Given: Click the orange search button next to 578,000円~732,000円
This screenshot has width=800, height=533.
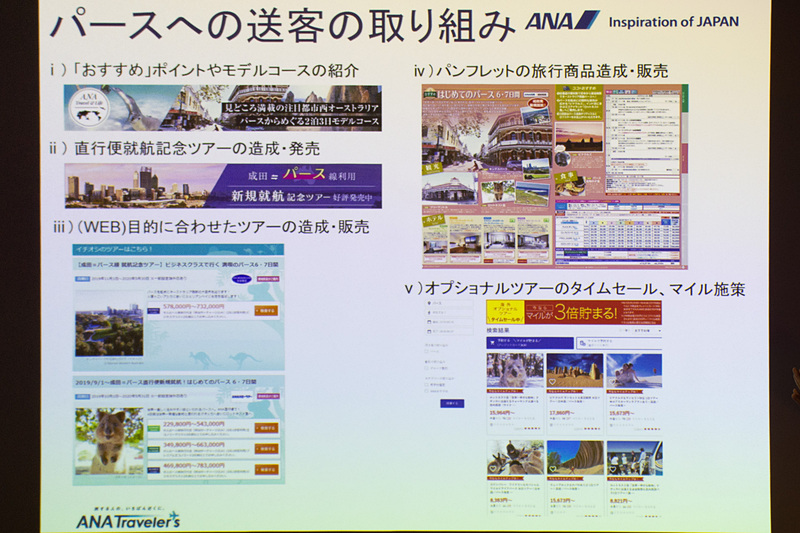Looking at the screenshot, I should click(266, 311).
